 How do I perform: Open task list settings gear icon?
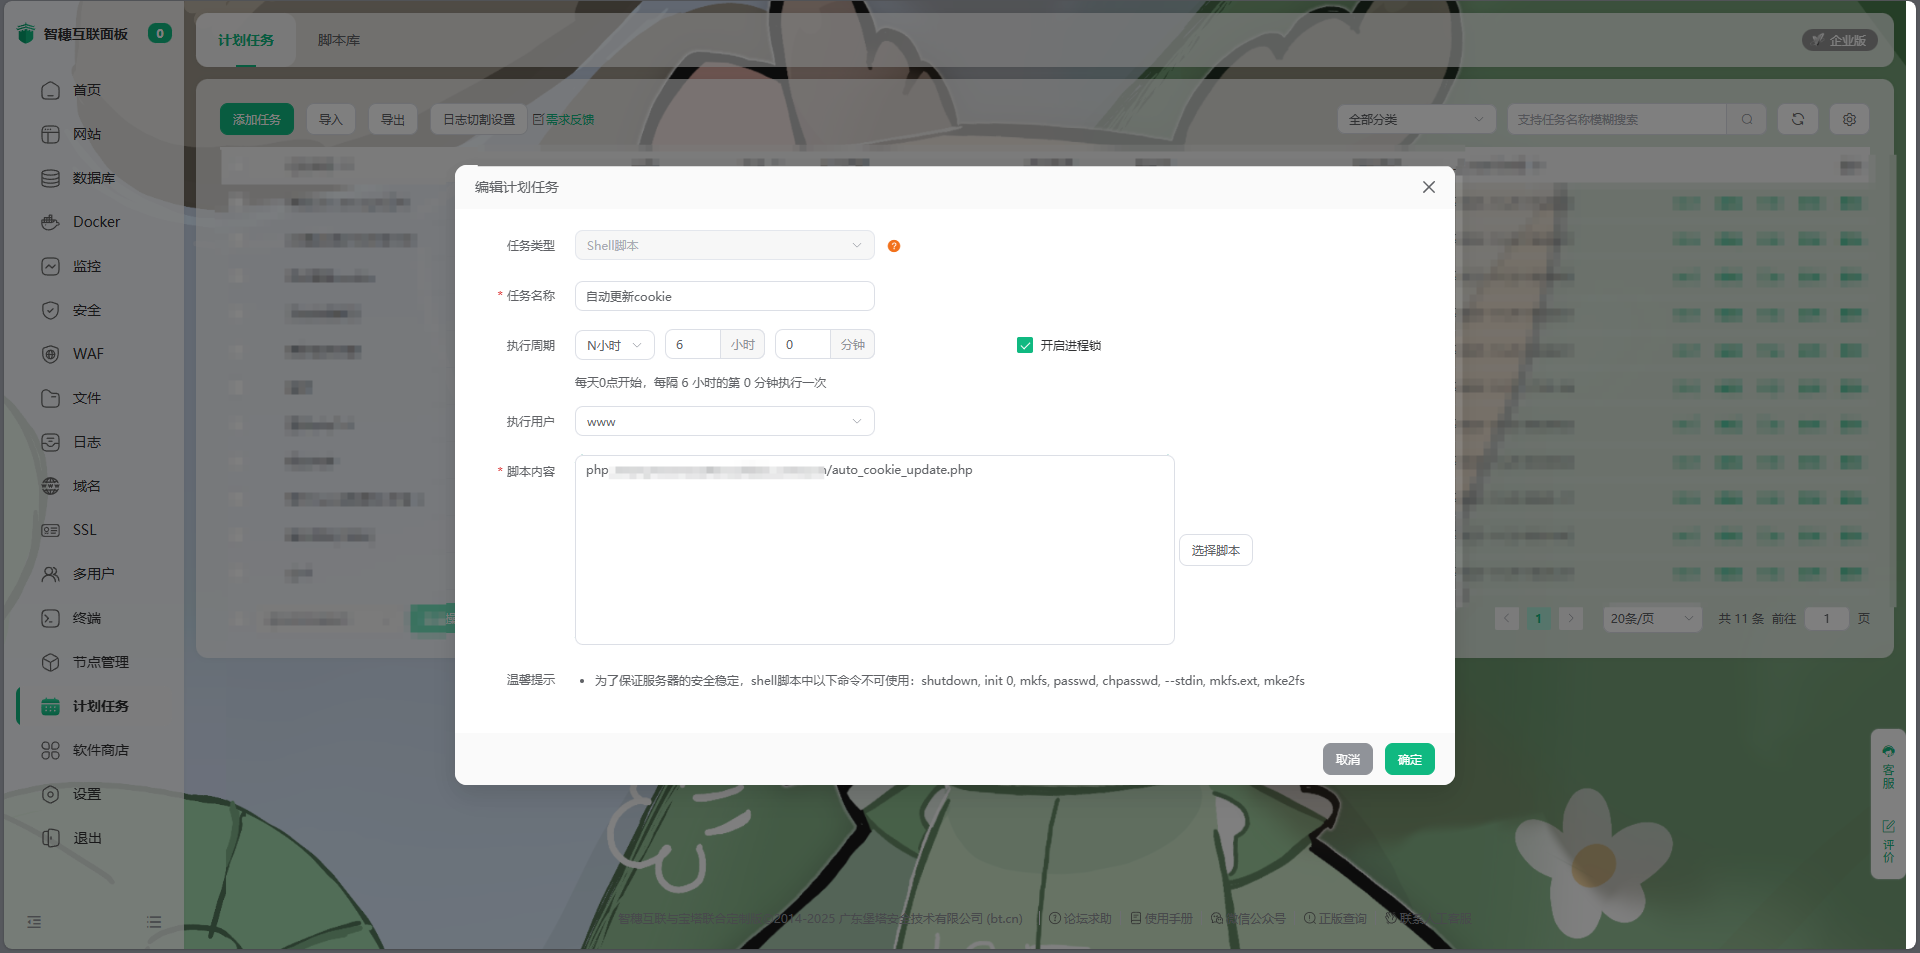tap(1849, 119)
